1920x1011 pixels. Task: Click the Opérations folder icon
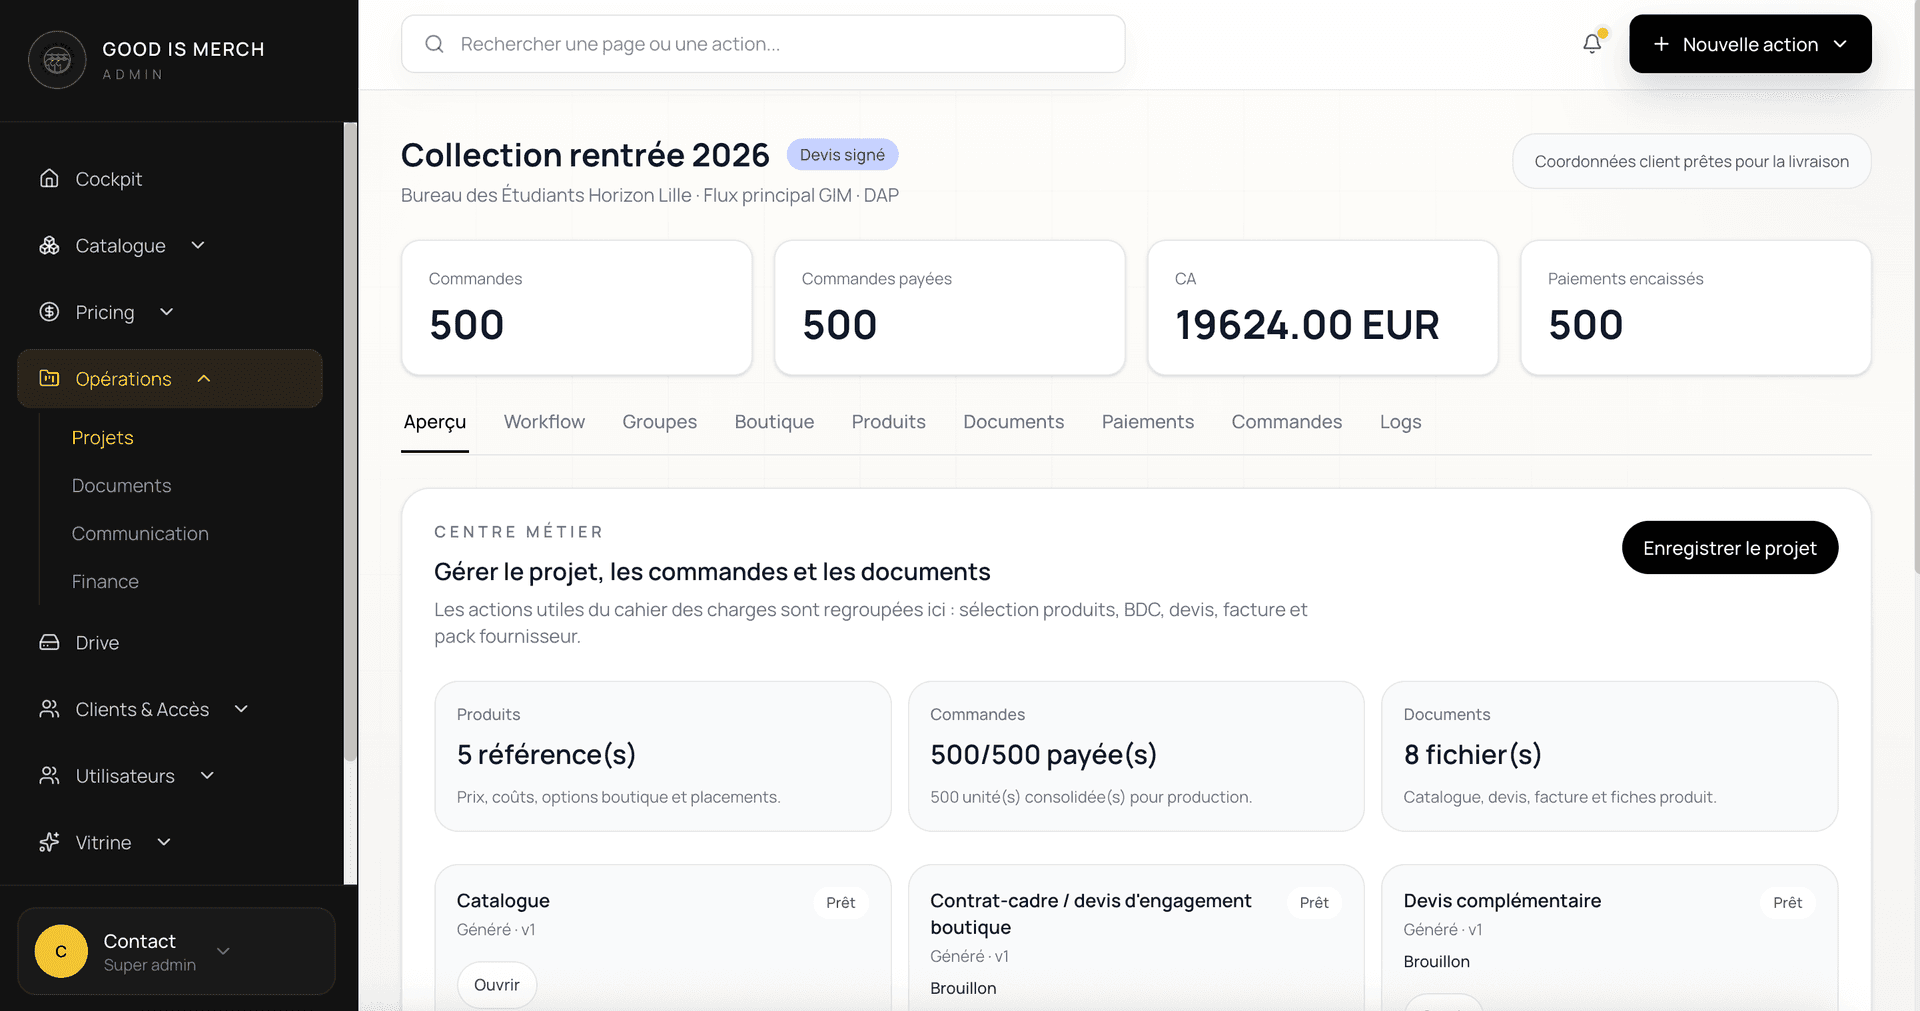tap(49, 378)
